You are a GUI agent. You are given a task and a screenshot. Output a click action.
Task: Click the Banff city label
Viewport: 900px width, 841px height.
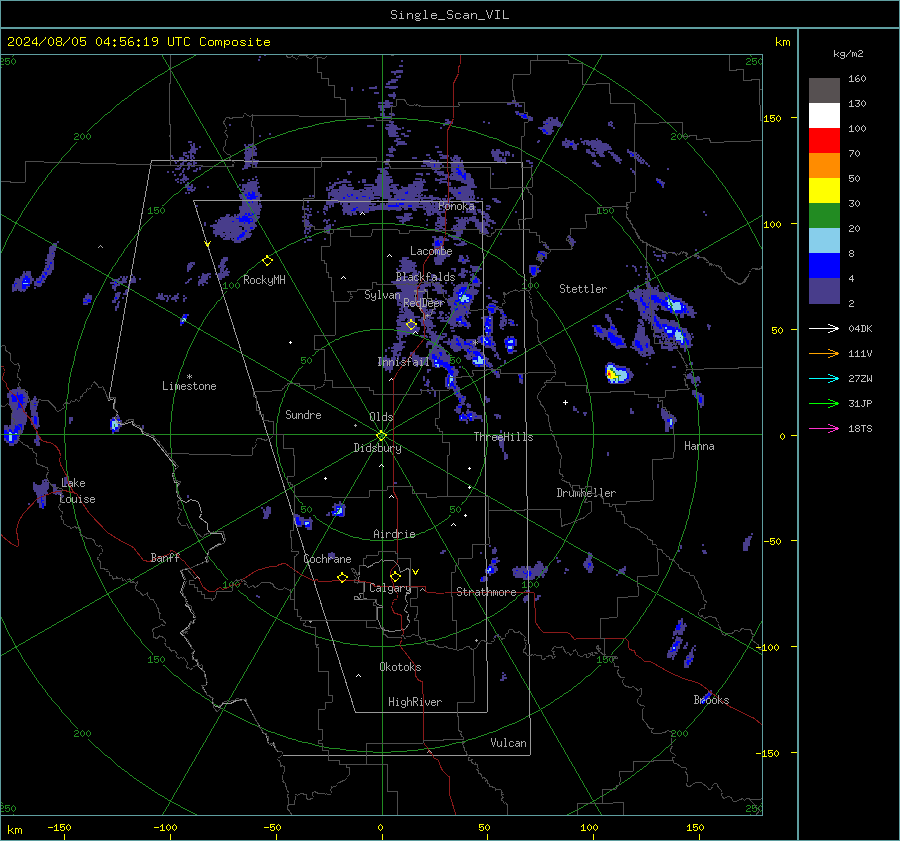(x=165, y=558)
